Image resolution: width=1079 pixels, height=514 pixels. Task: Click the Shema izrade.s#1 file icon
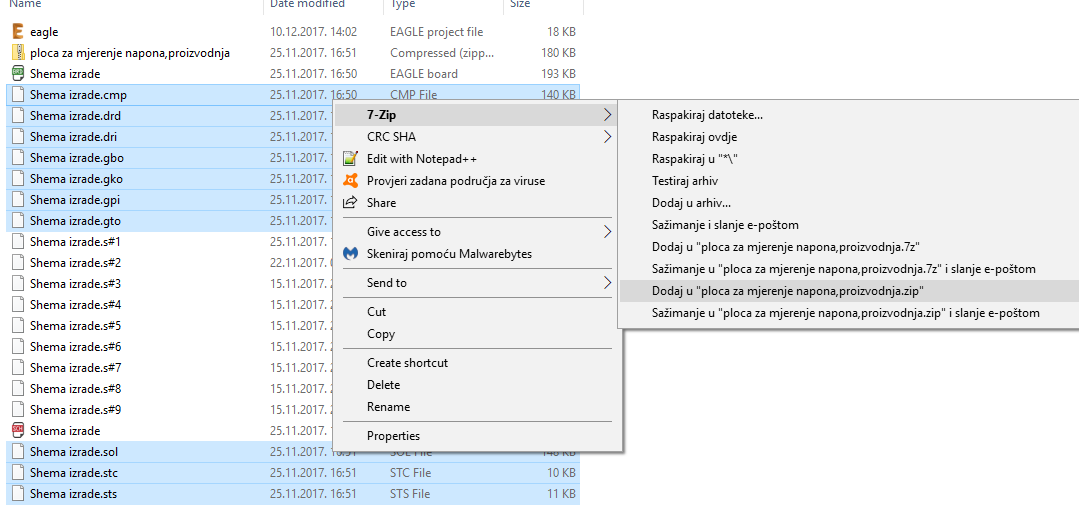pos(18,242)
